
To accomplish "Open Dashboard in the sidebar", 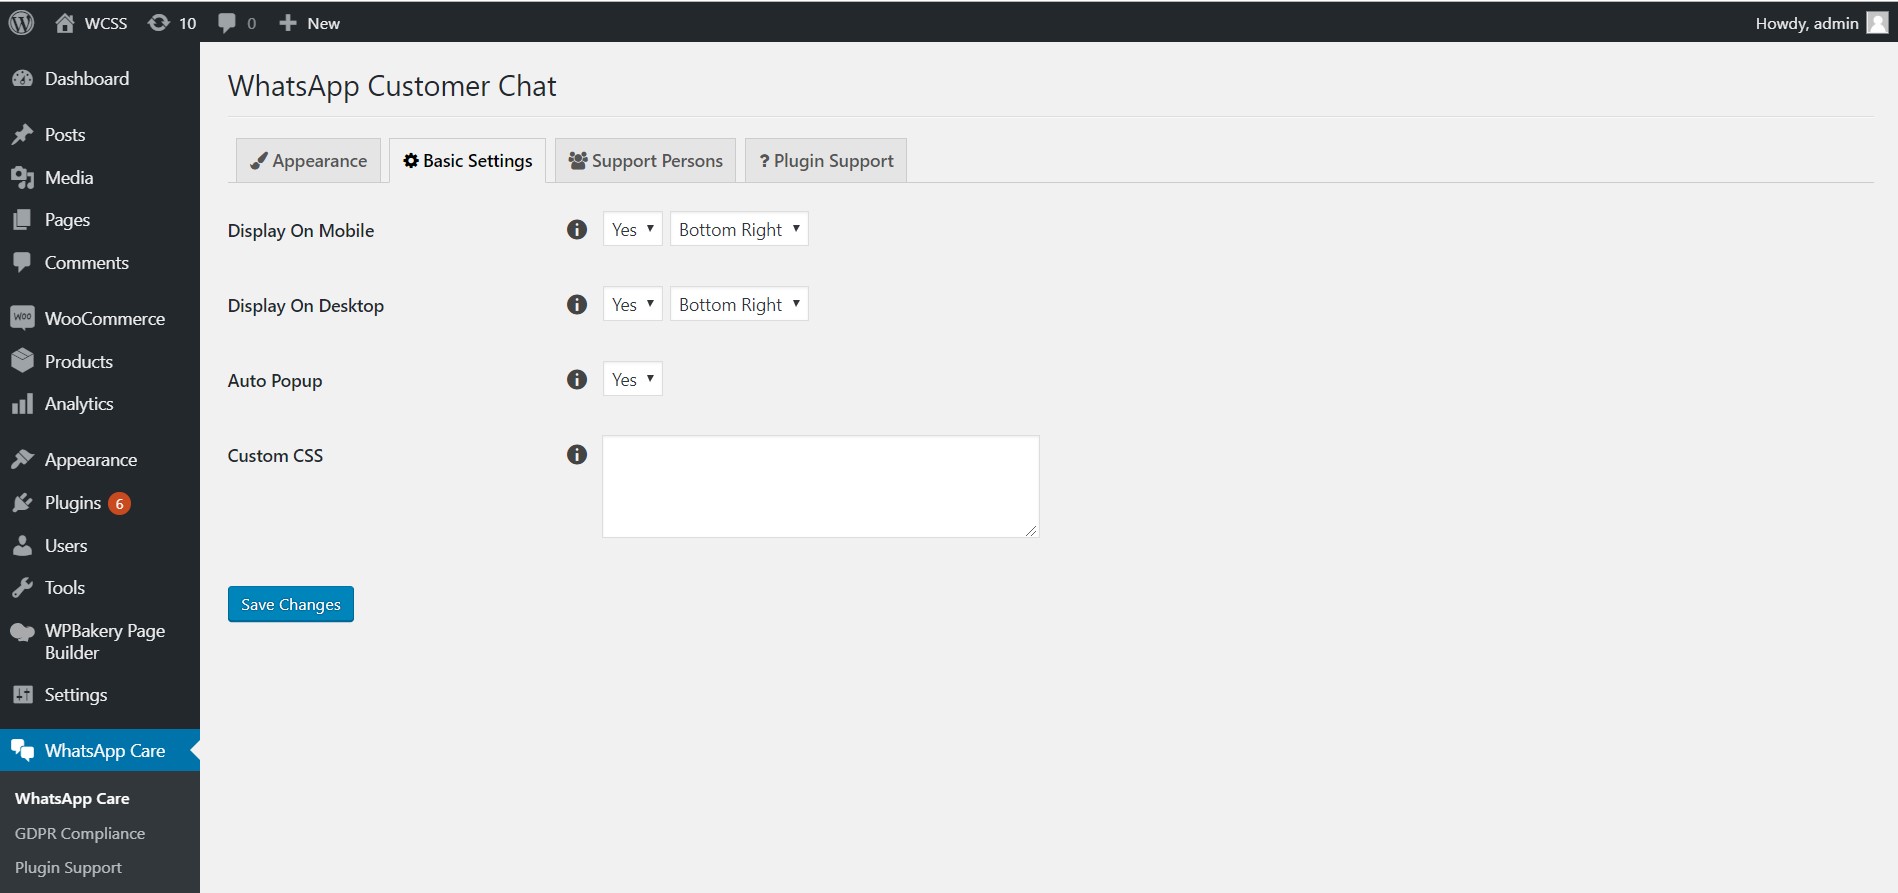I will [100, 79].
